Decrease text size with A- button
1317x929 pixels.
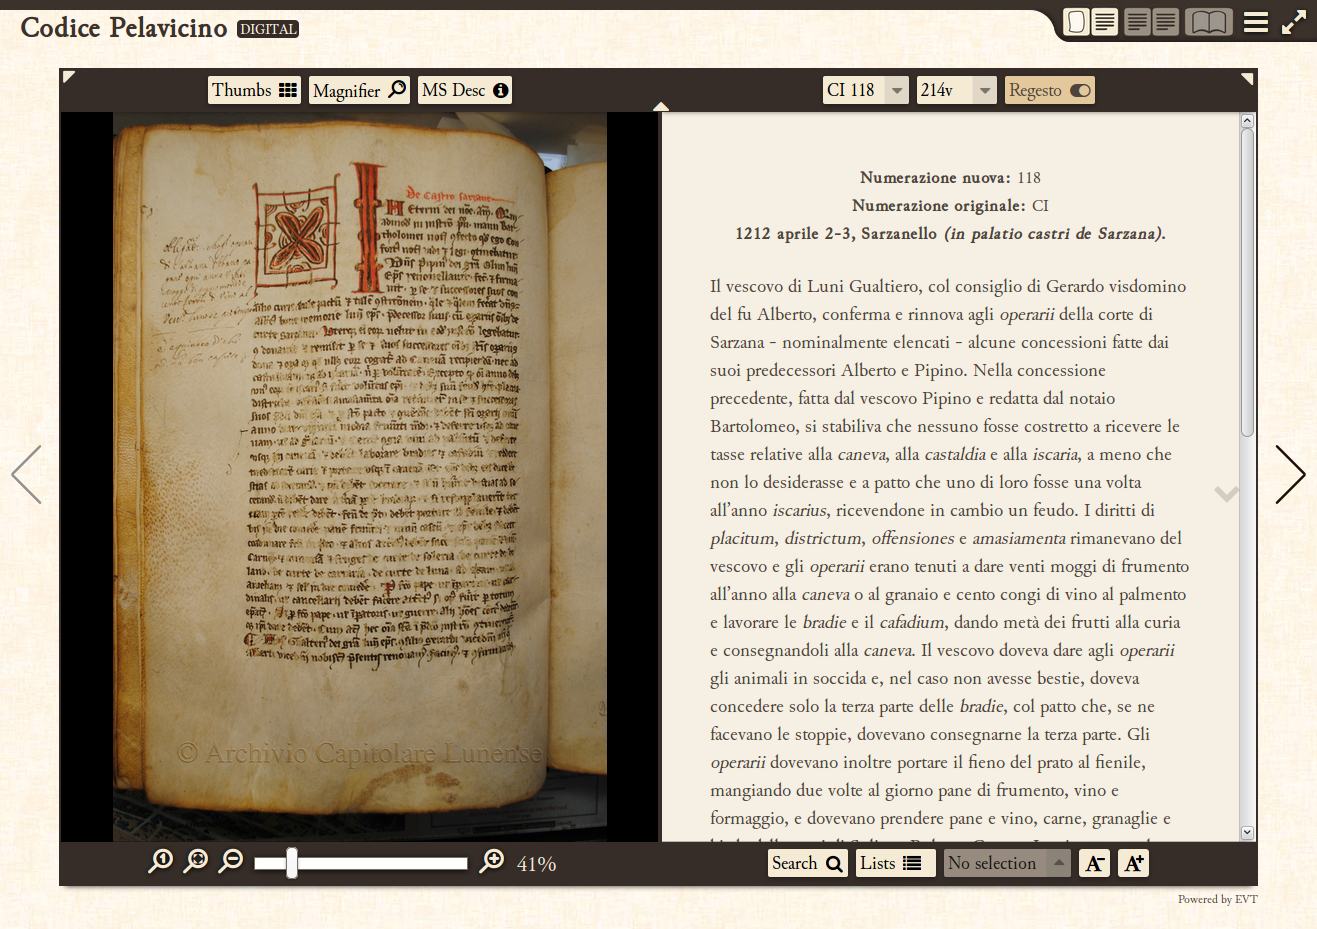tap(1094, 862)
